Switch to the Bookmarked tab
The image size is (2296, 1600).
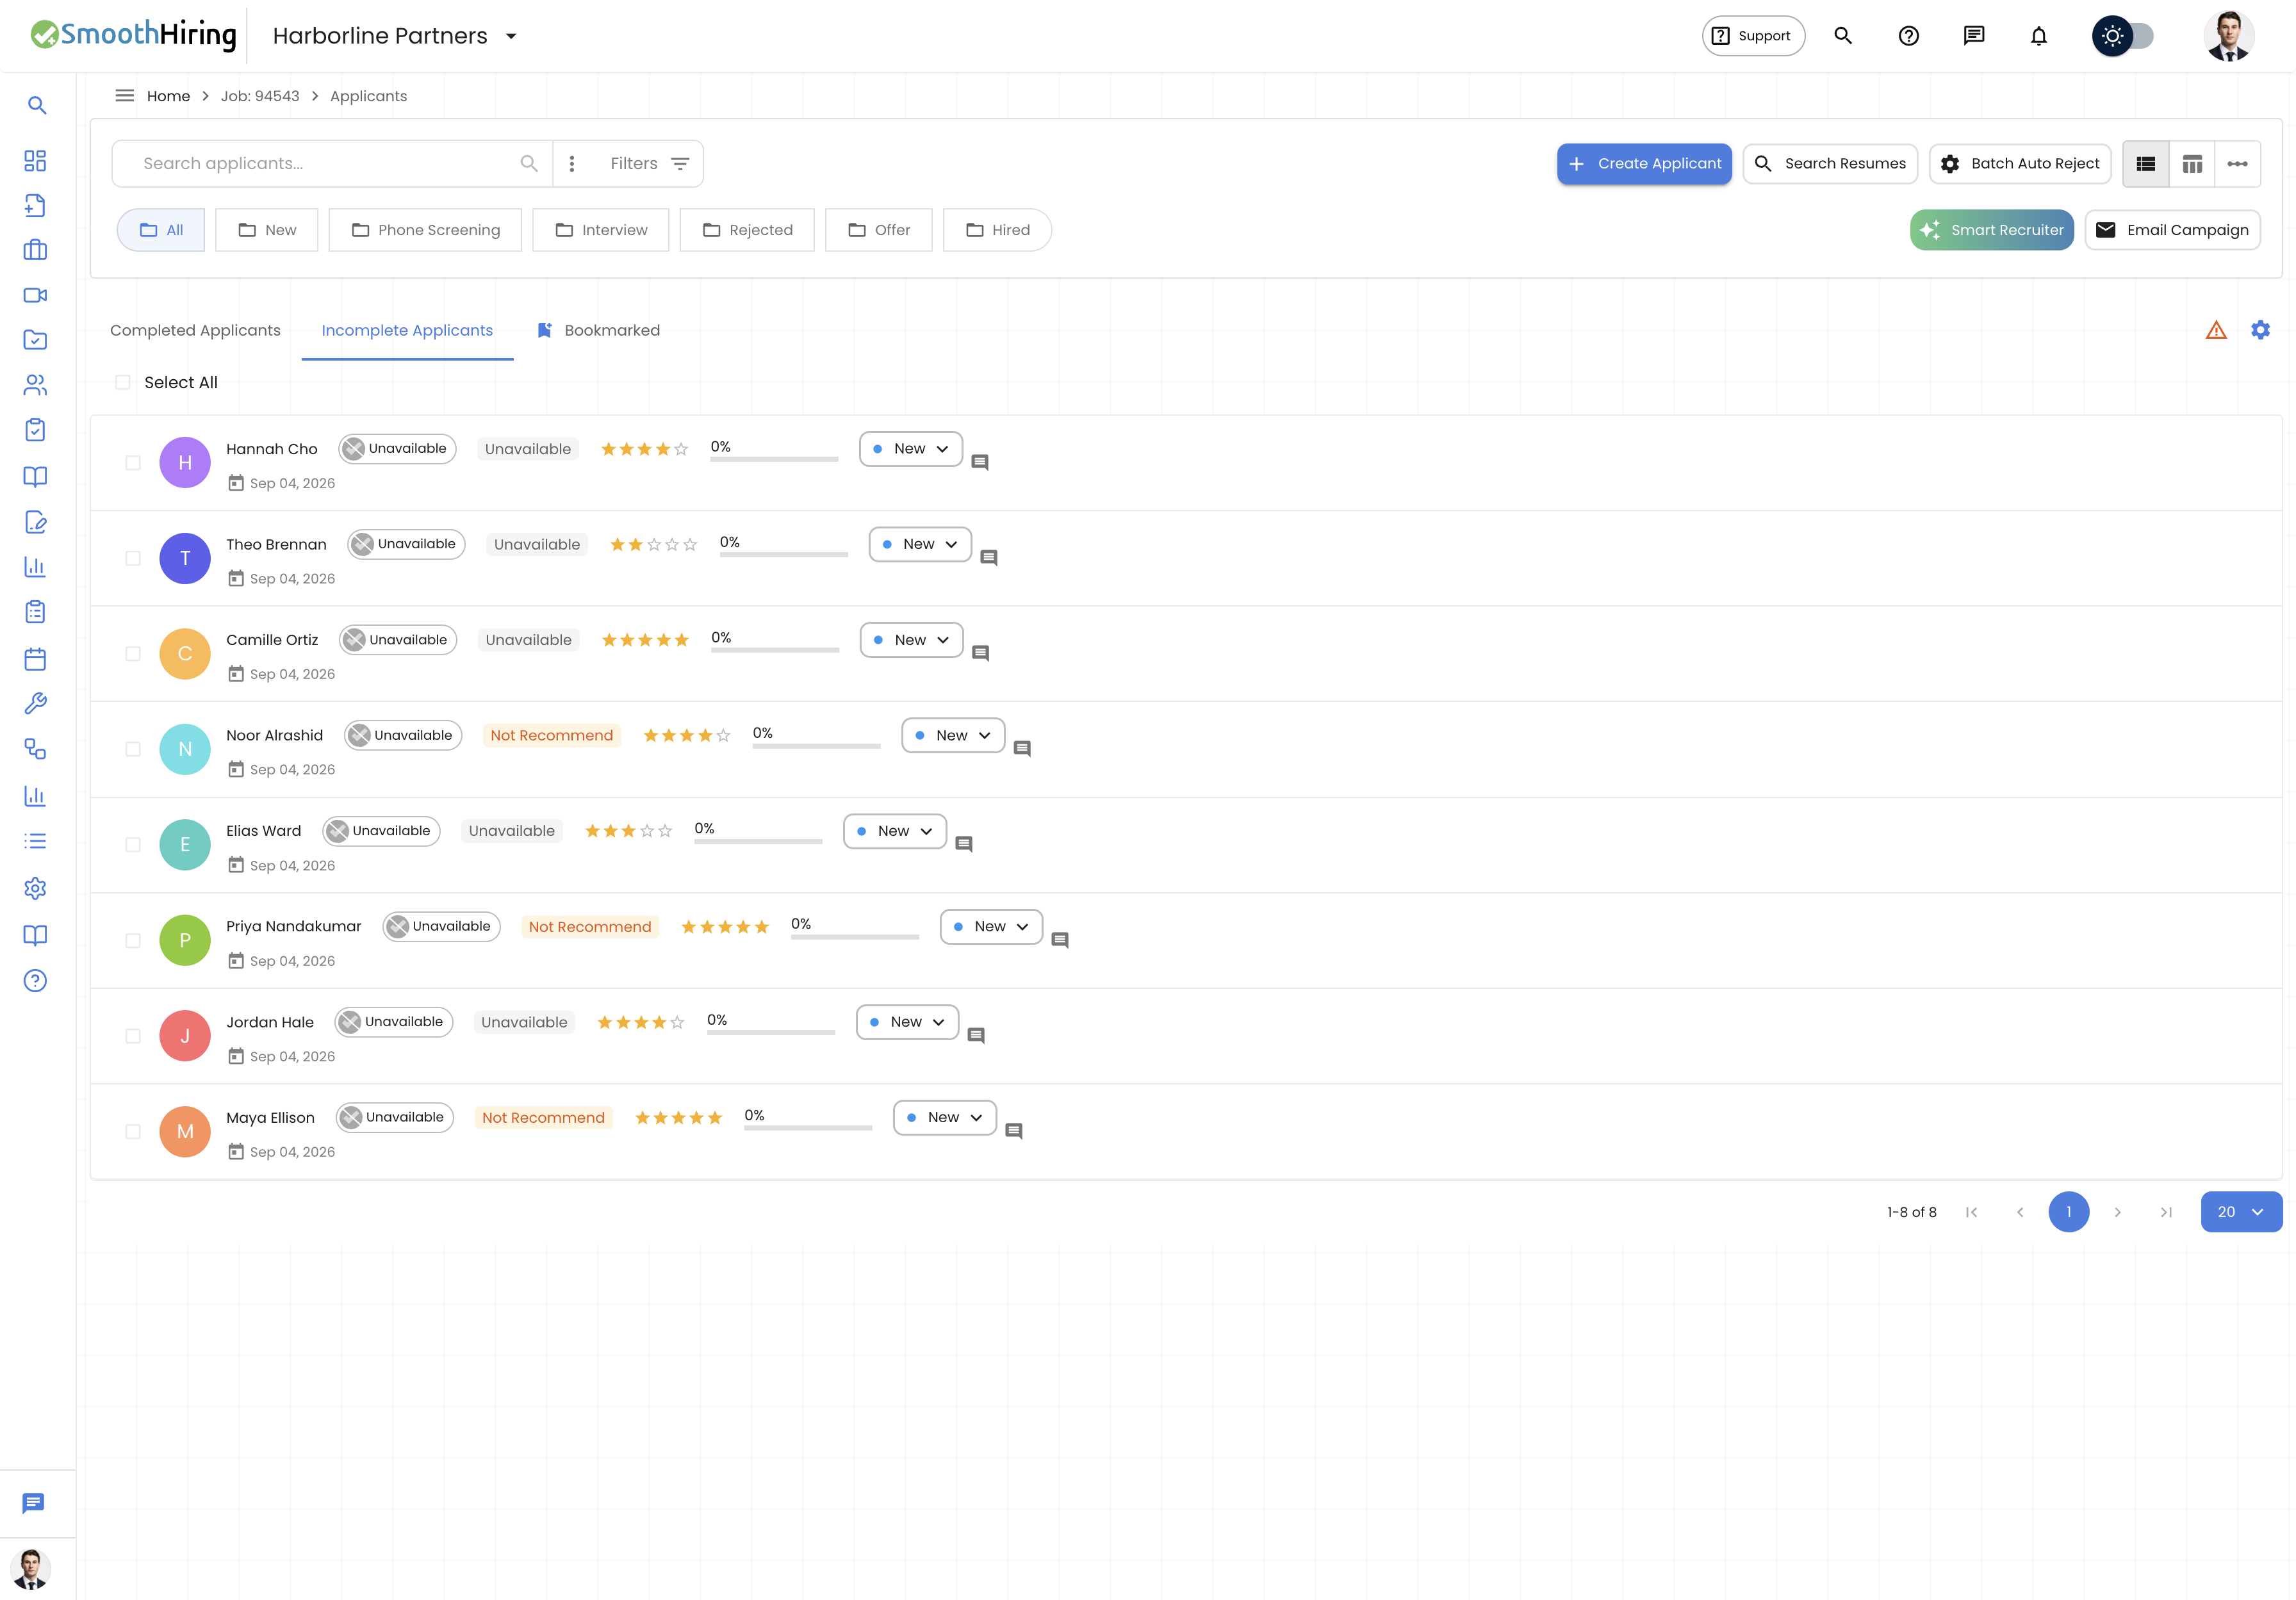click(599, 331)
